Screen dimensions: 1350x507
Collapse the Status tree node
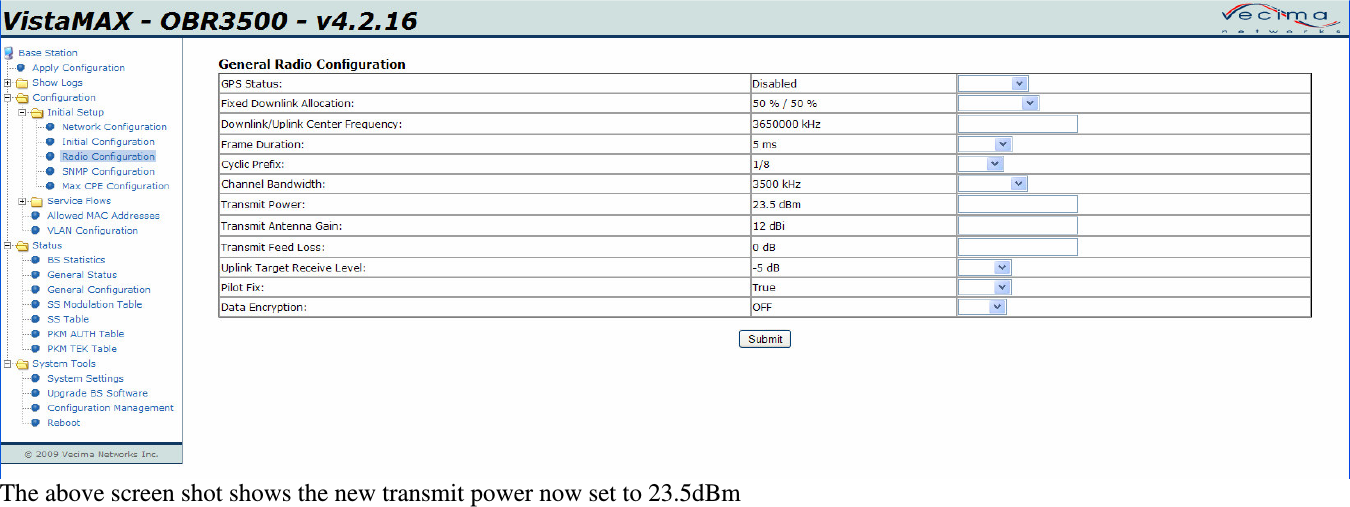click(x=8, y=246)
